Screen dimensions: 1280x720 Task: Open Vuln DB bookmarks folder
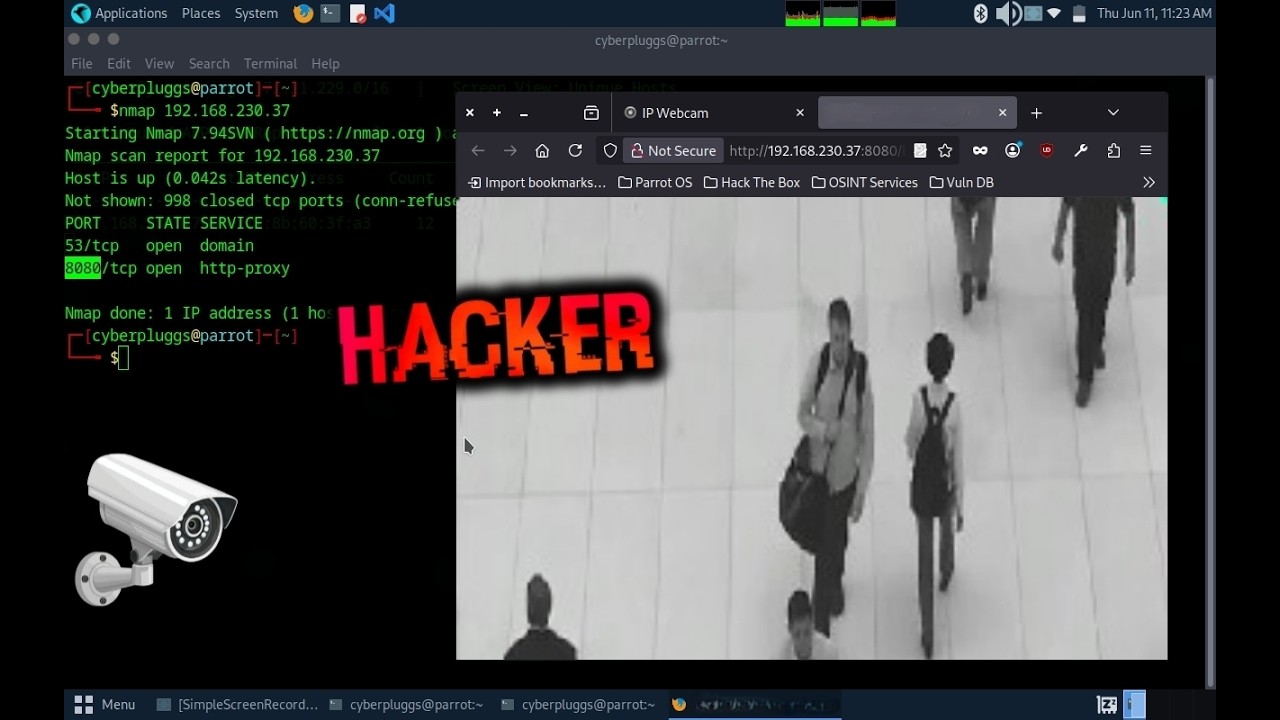coord(961,182)
